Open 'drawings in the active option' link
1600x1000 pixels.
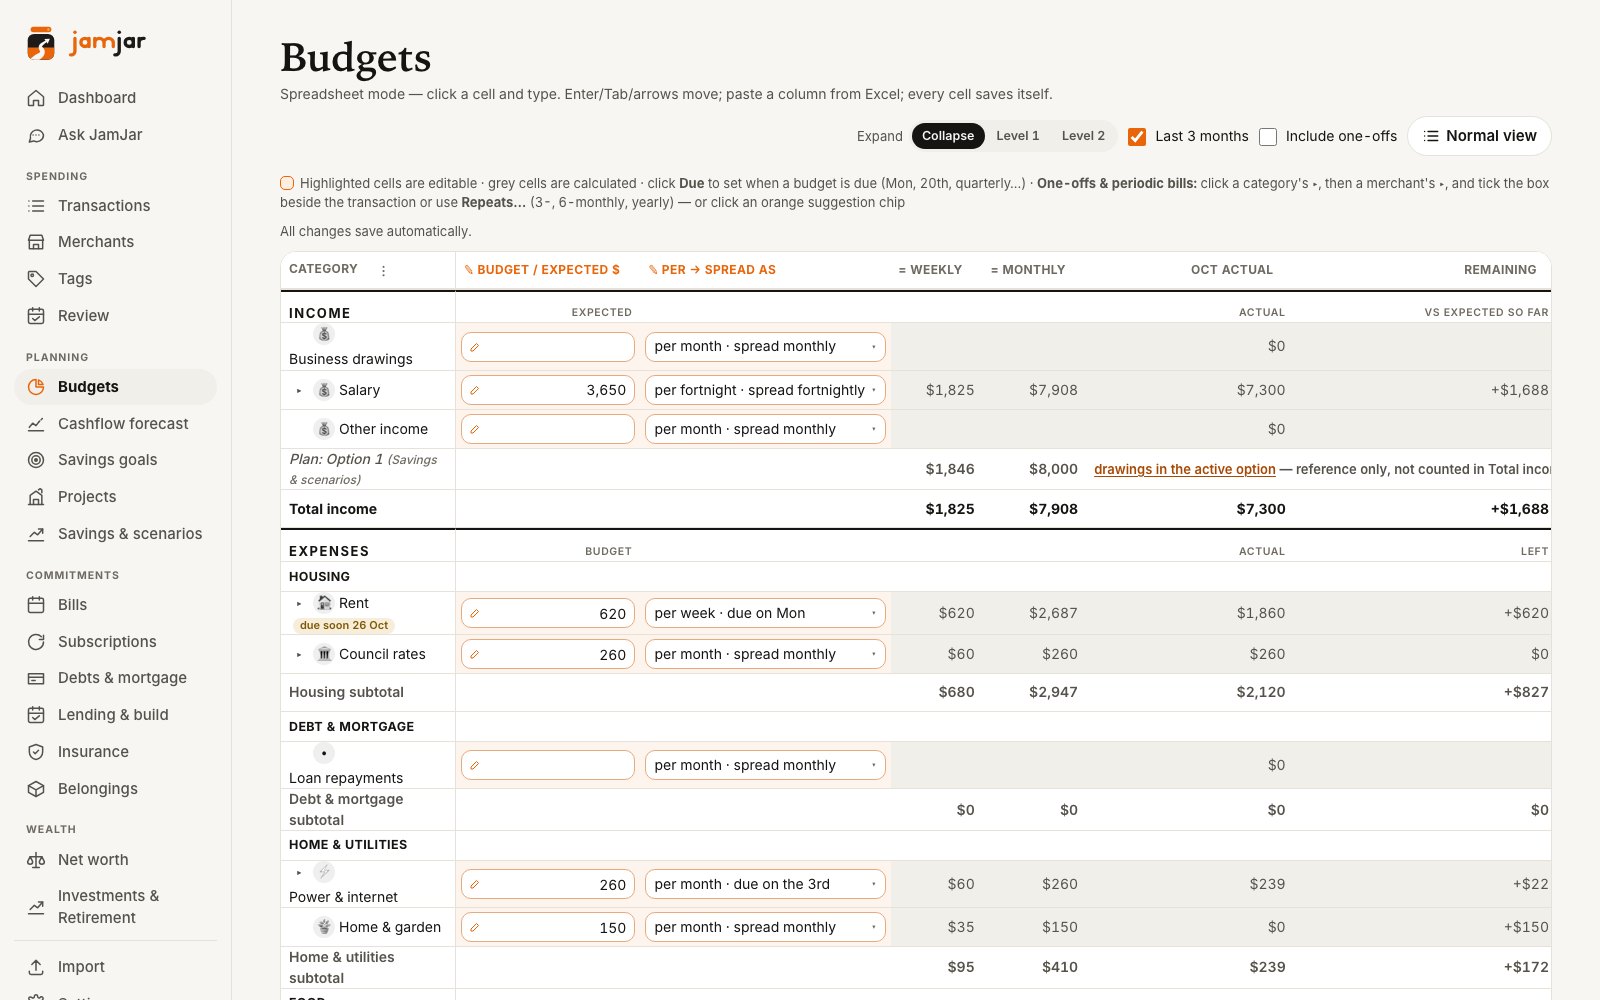[x=1185, y=469]
